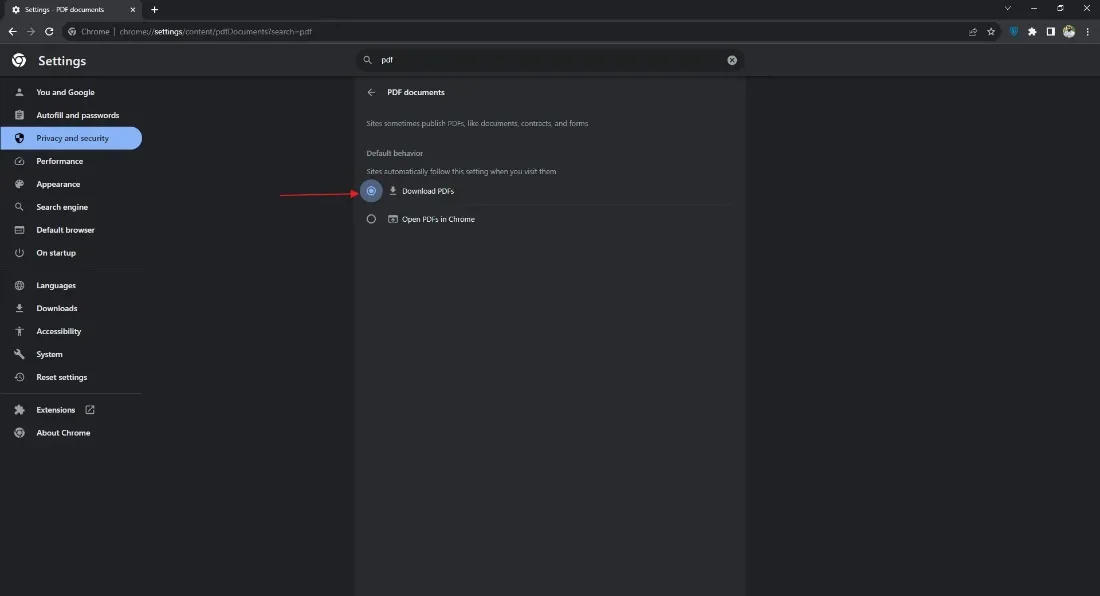The height and width of the screenshot is (596, 1100).
Task: Open the browser tab dropdown chevron
Action: click(1007, 8)
